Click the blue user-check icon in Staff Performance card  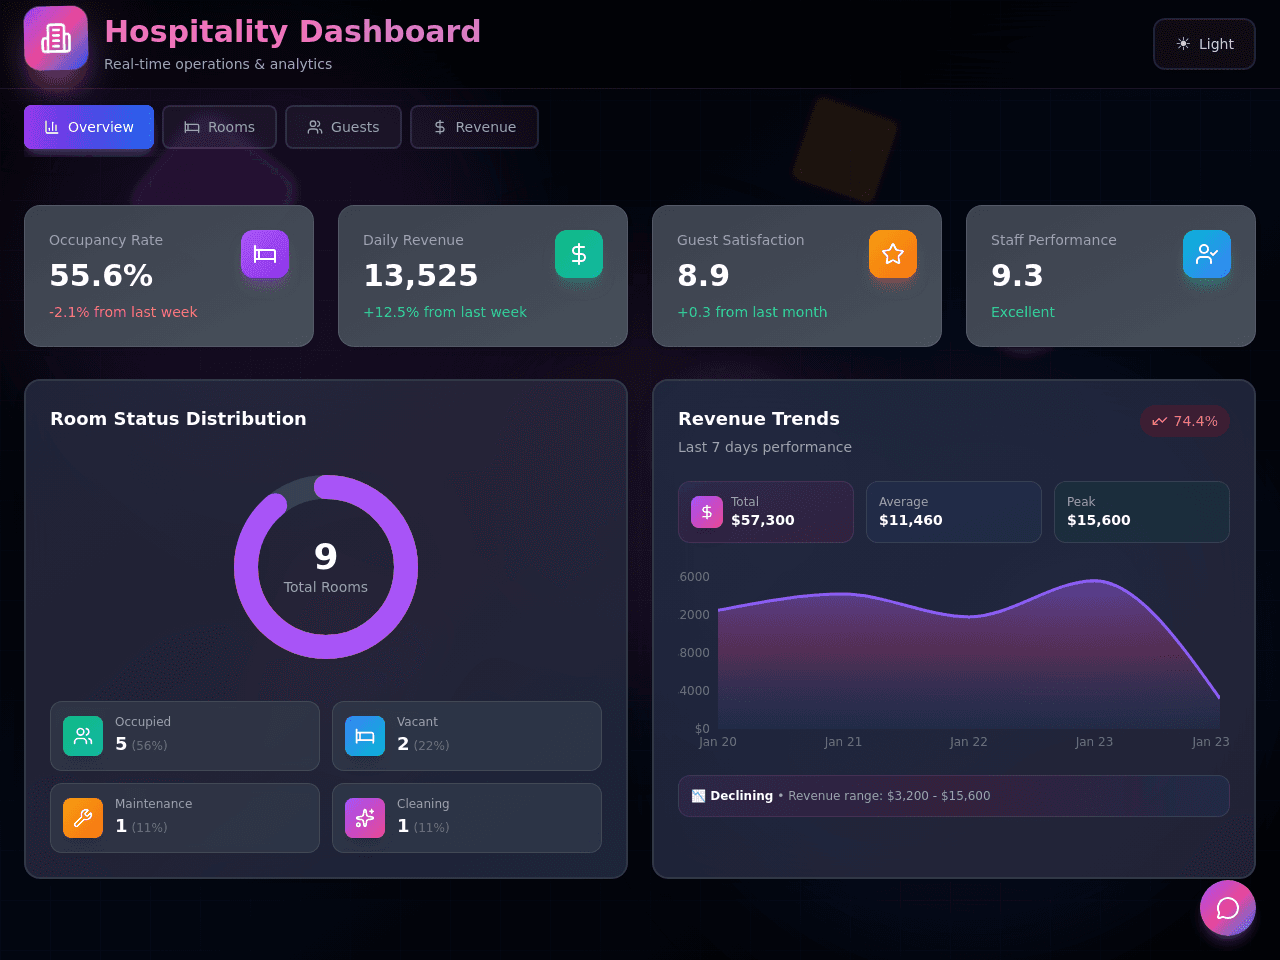point(1207,254)
